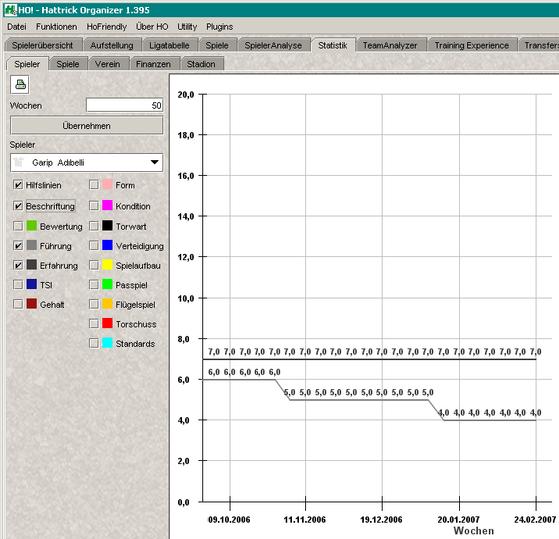This screenshot has width=559, height=539.
Task: Enable the TSI checkbox
Action: [18, 284]
